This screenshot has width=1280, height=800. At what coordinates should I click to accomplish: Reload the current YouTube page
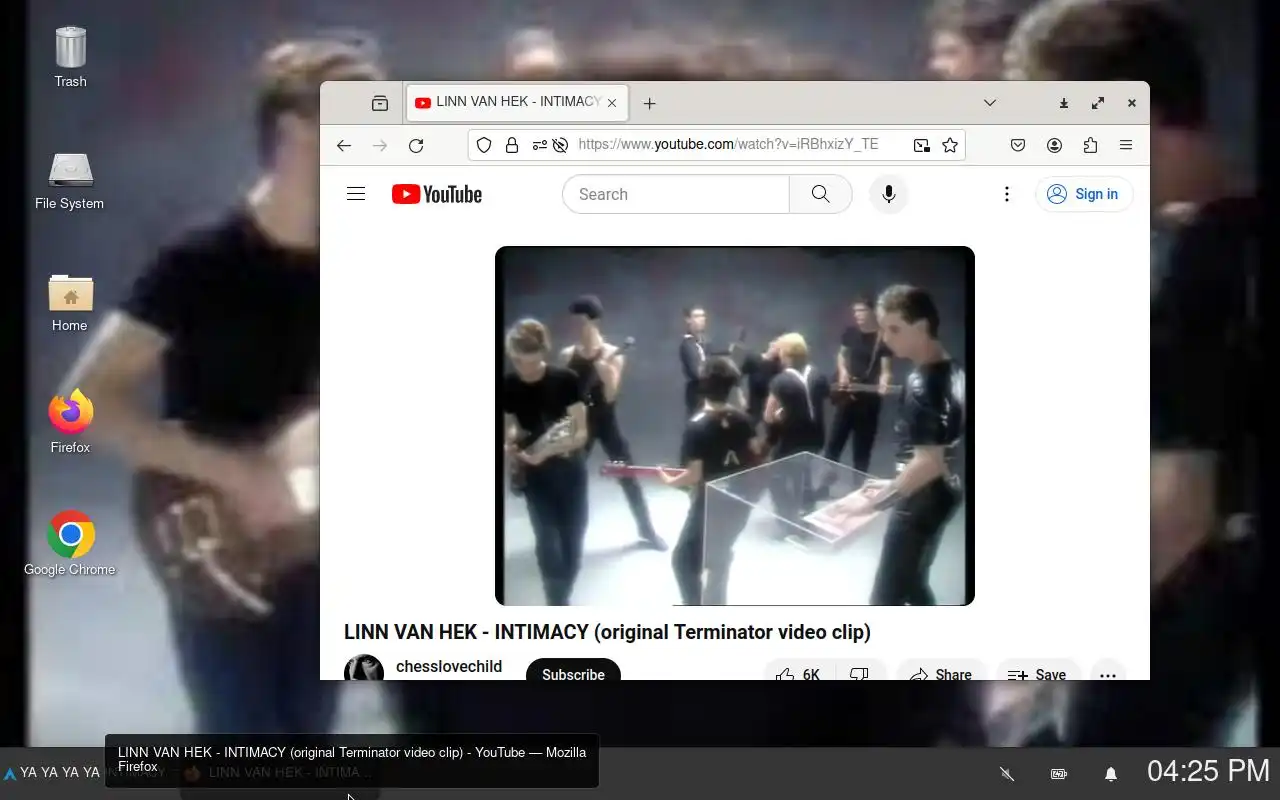(x=416, y=145)
